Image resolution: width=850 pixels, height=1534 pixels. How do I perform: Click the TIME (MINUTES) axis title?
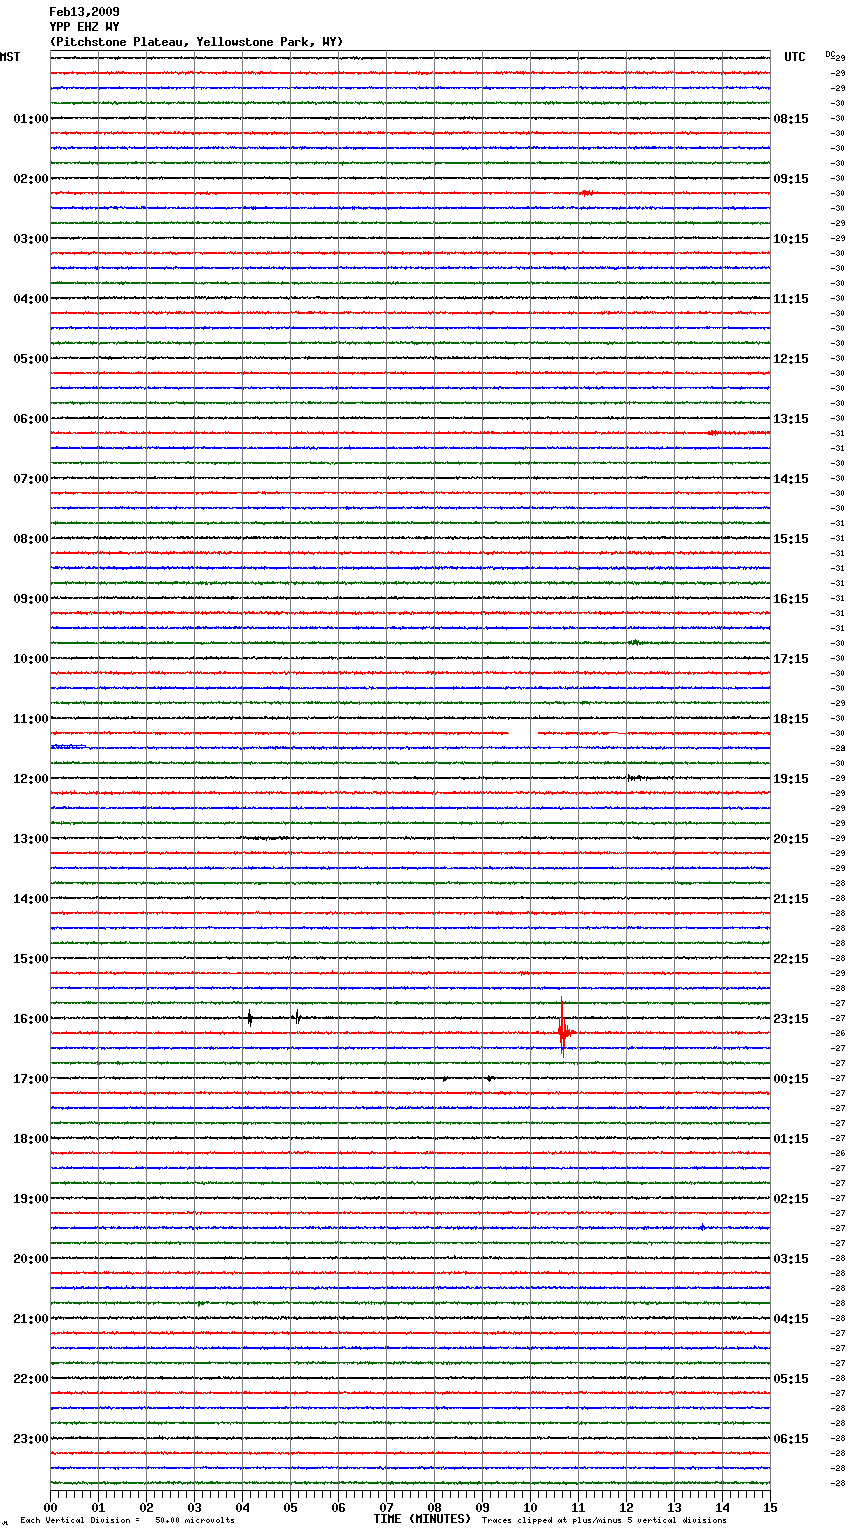click(x=422, y=1519)
